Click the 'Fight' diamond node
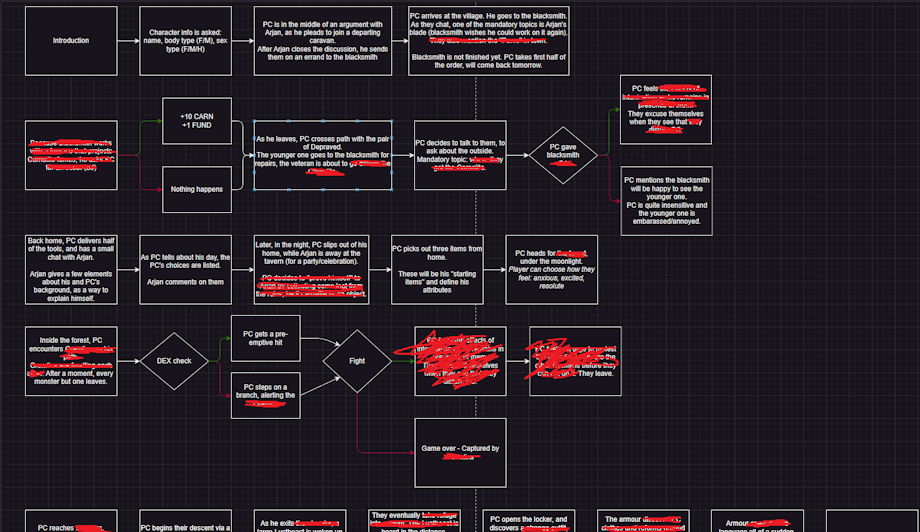 tap(355, 361)
